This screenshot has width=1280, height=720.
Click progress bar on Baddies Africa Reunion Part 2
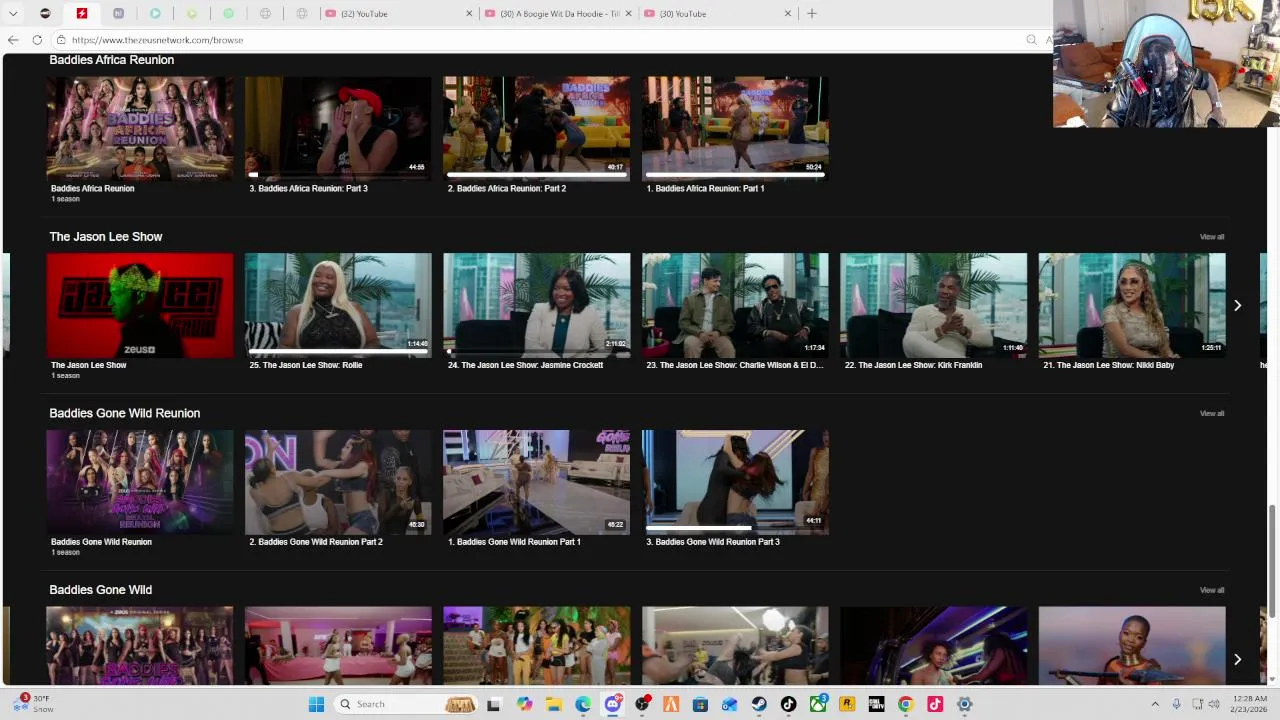pyautogui.click(x=537, y=175)
